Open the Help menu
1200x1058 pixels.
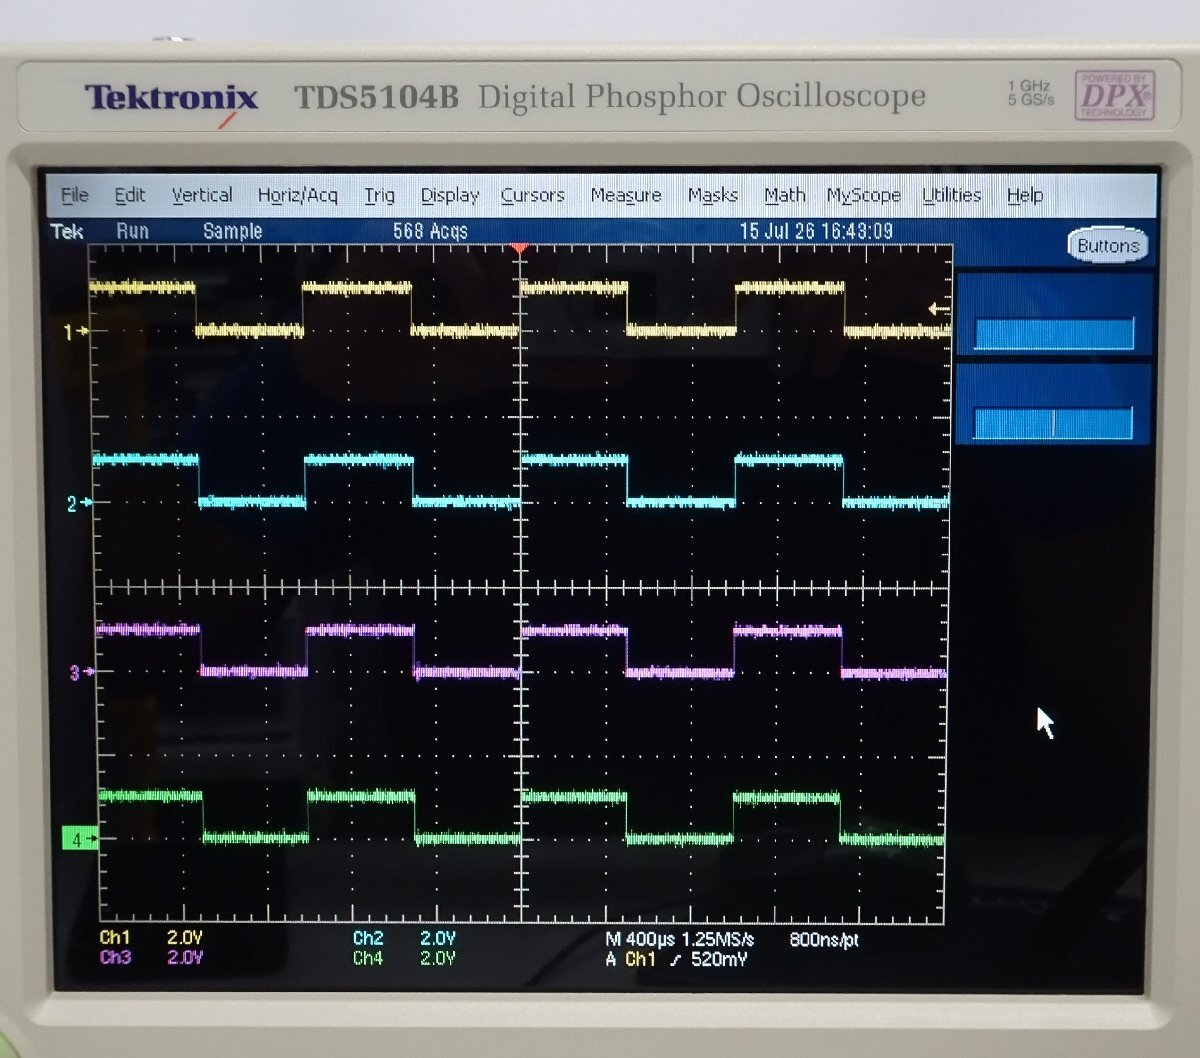(x=1025, y=195)
